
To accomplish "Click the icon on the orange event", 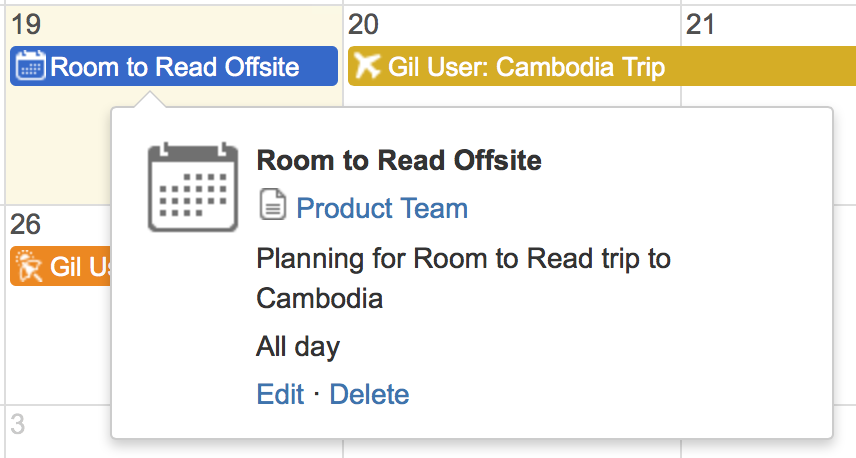I will [30, 267].
